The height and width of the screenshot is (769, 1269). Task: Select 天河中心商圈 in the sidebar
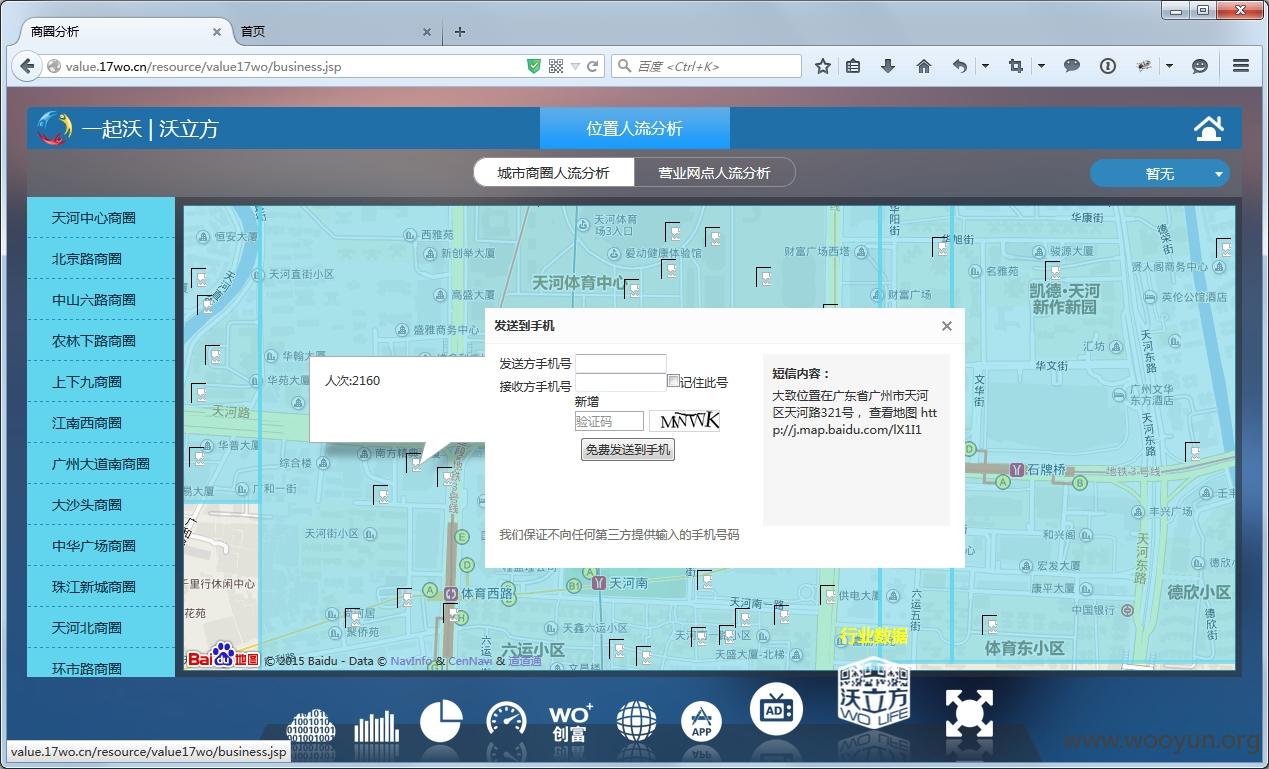point(101,217)
